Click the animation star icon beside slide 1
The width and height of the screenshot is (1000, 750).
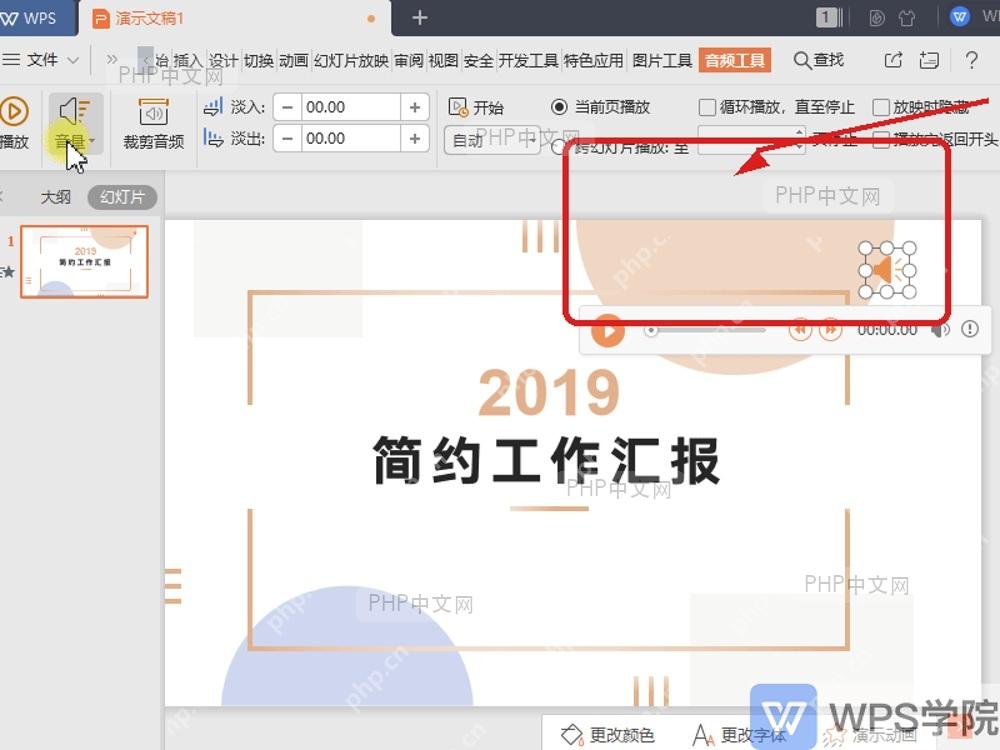tap(7, 272)
